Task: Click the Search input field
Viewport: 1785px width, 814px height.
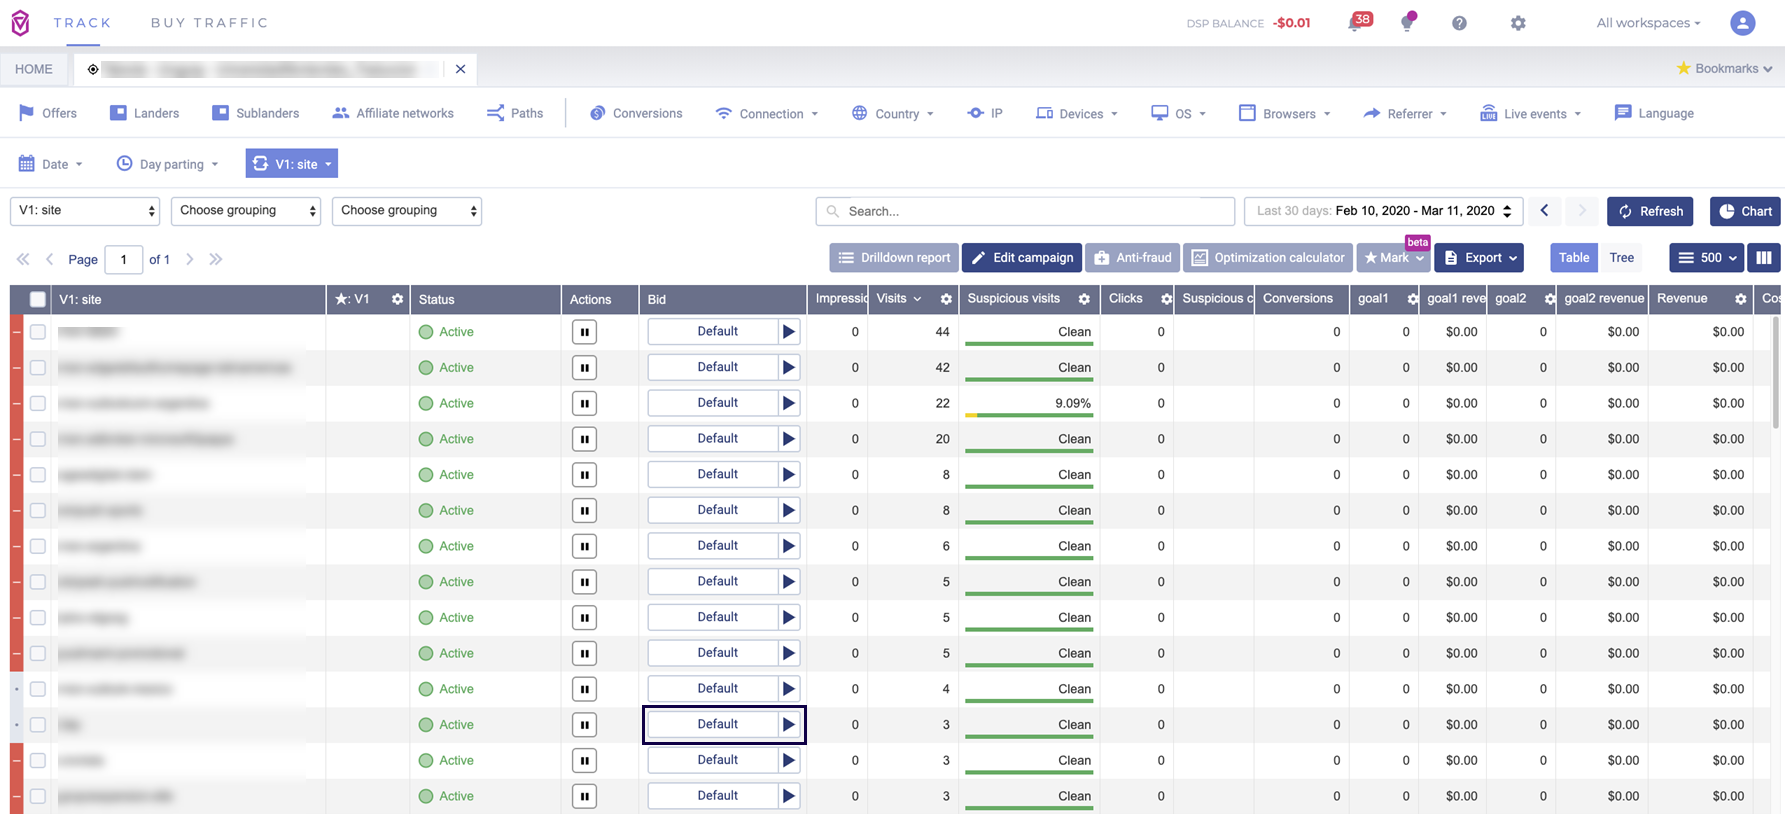Action: [x=1025, y=211]
